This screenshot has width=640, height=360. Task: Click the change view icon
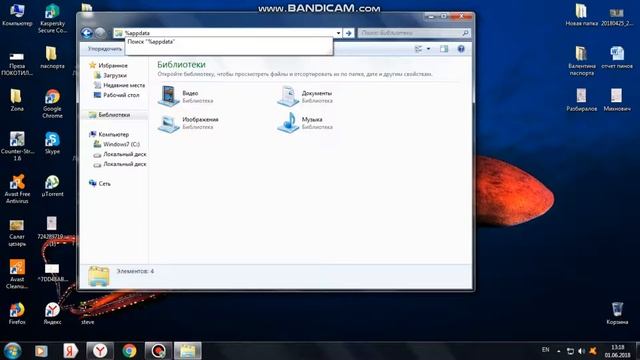coord(418,49)
